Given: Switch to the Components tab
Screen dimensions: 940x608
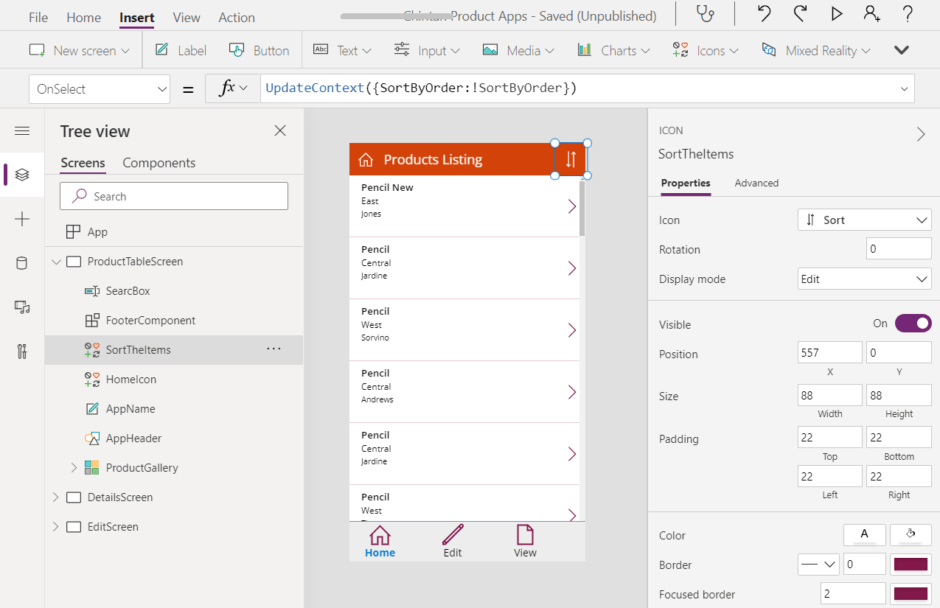Looking at the screenshot, I should (159, 162).
